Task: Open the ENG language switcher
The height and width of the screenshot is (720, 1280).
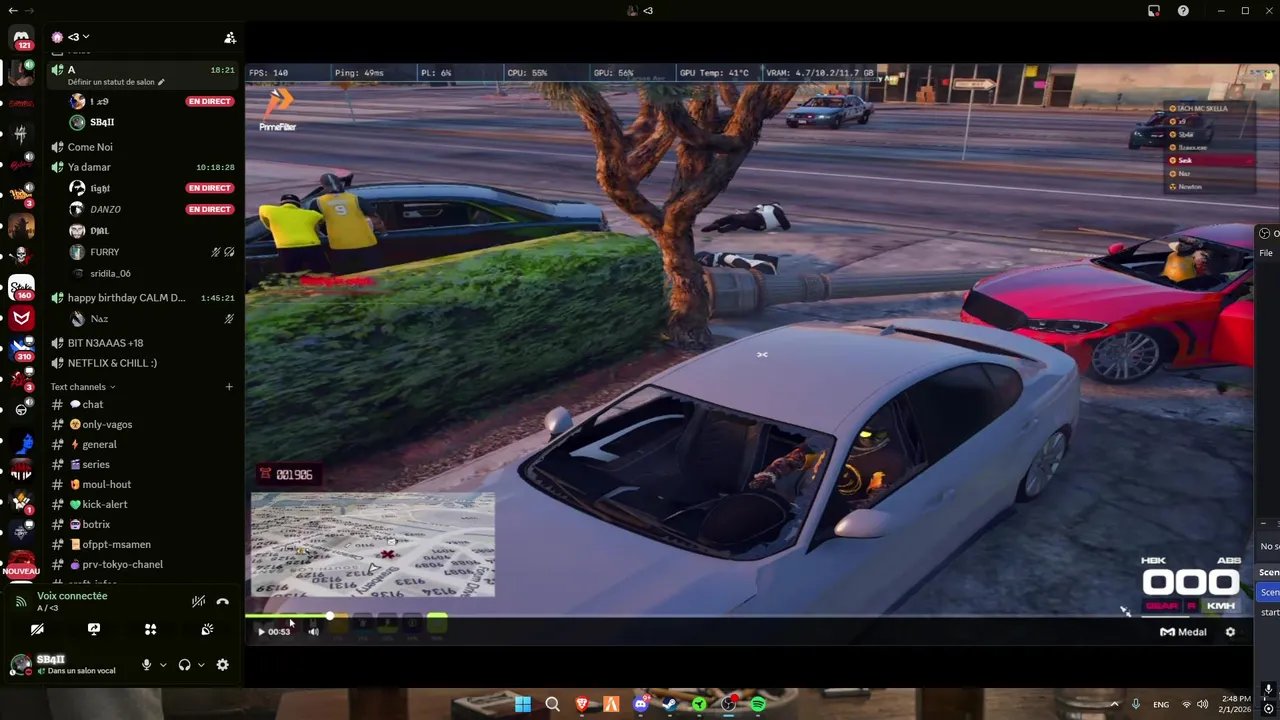Action: click(x=1161, y=705)
